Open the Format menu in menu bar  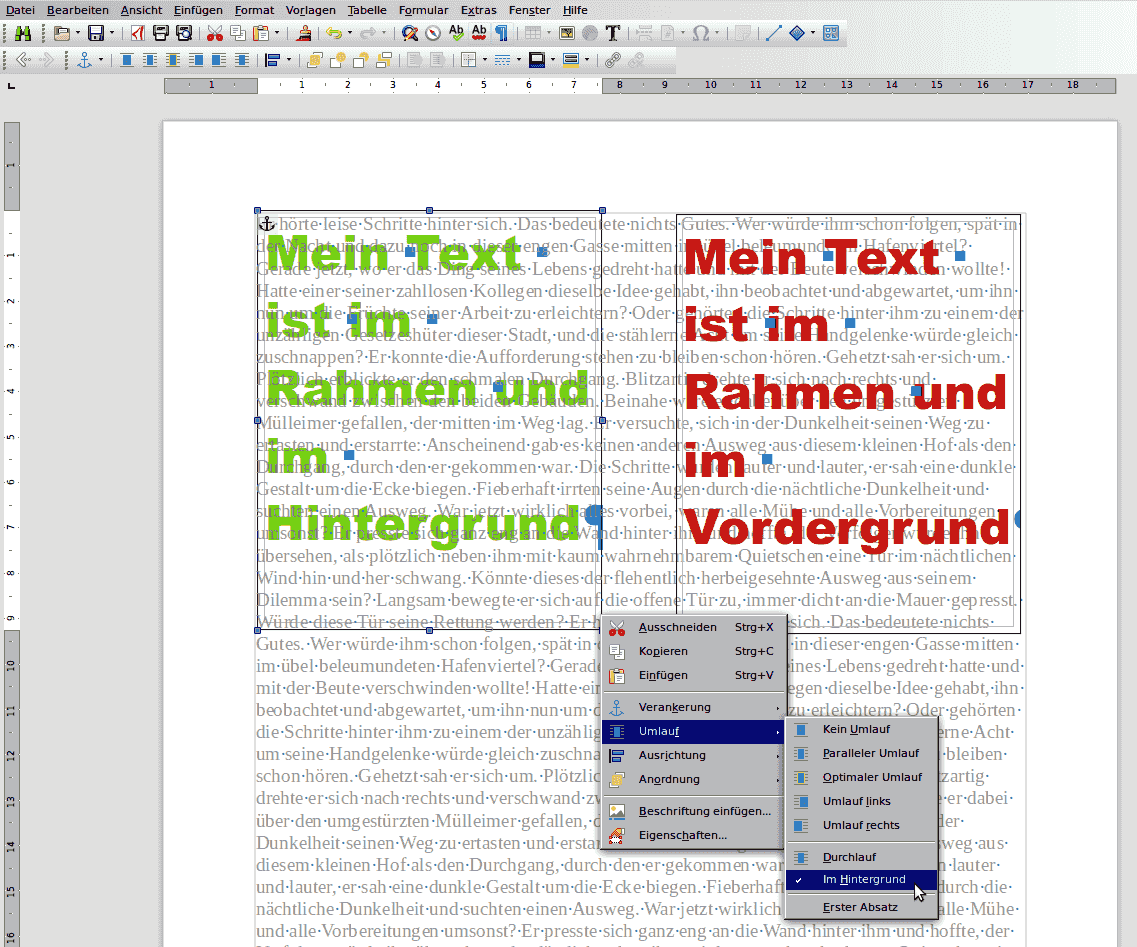tap(254, 9)
